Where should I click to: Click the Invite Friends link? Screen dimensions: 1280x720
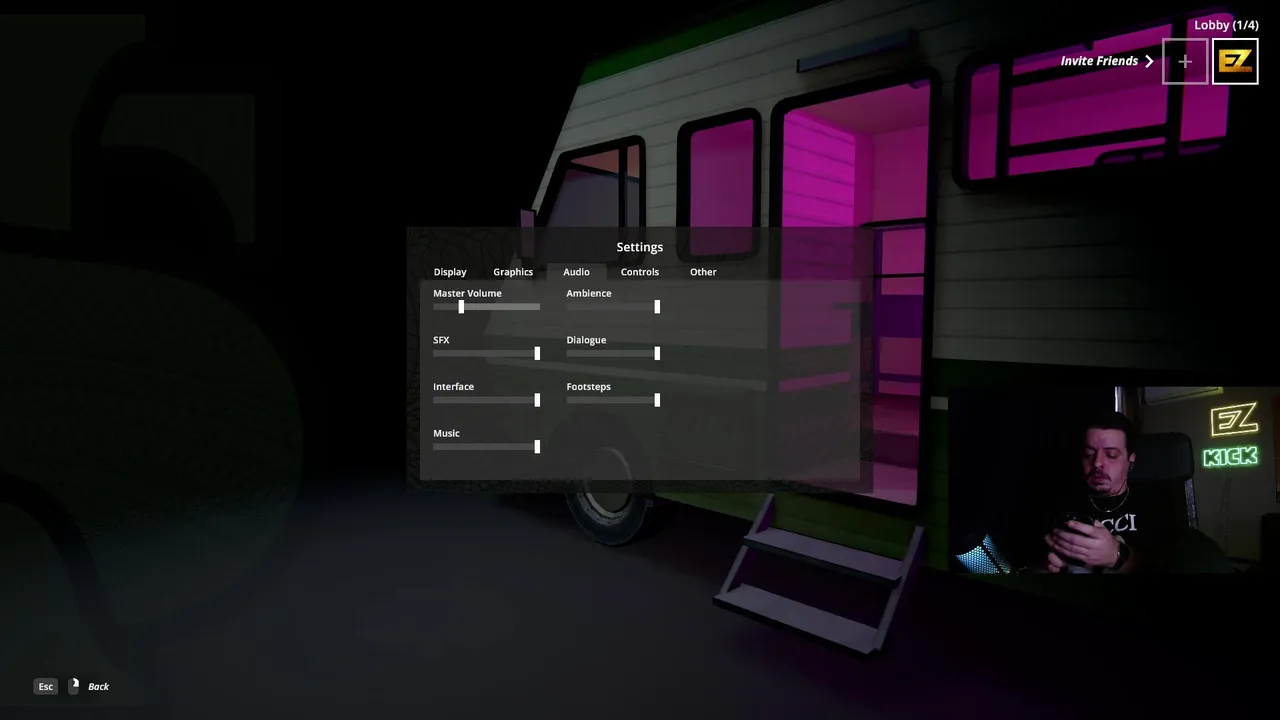coord(1099,61)
